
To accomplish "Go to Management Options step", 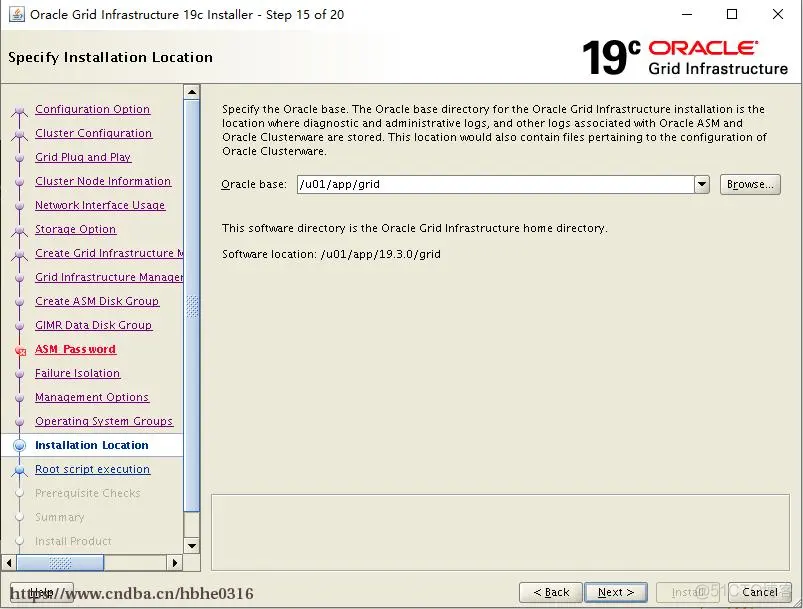I will coord(92,397).
